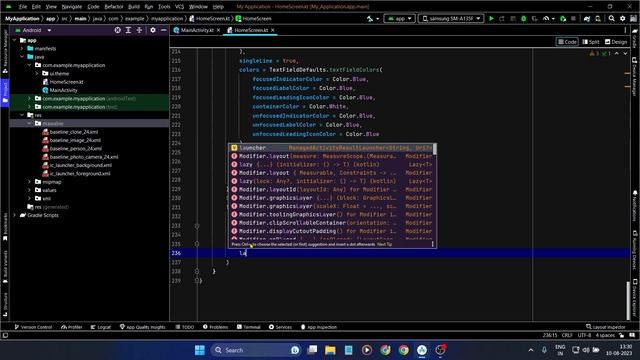Click the Windows taskbar Search box
This screenshot has height=360, width=640.
pyautogui.click(x=256, y=350)
